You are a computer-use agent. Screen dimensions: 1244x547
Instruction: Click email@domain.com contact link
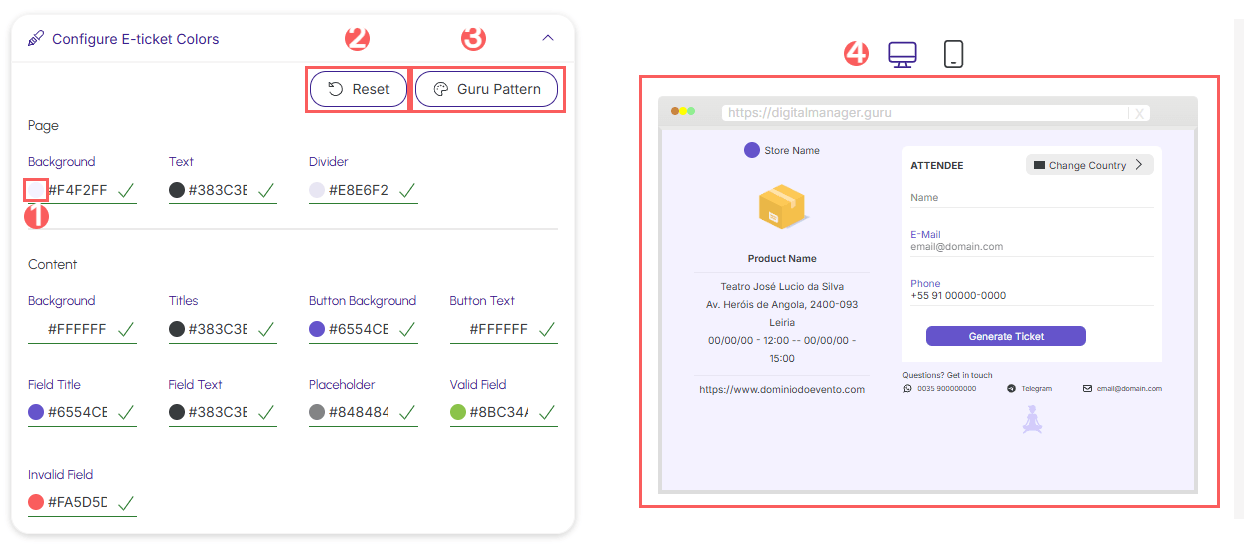(1129, 388)
